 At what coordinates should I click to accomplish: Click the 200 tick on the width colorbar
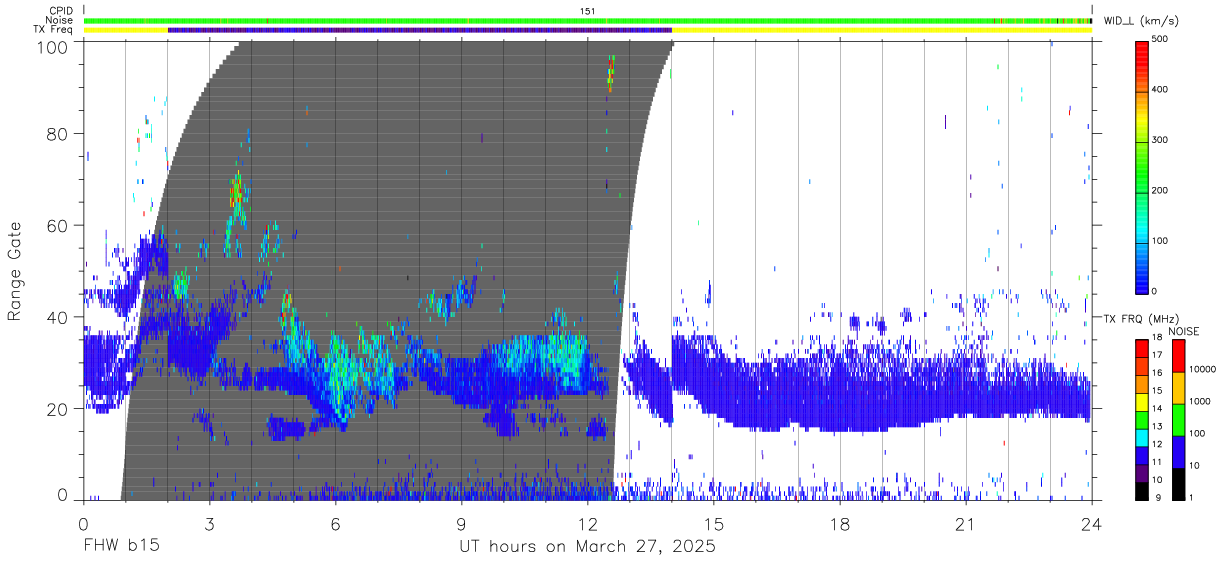[x=1161, y=190]
